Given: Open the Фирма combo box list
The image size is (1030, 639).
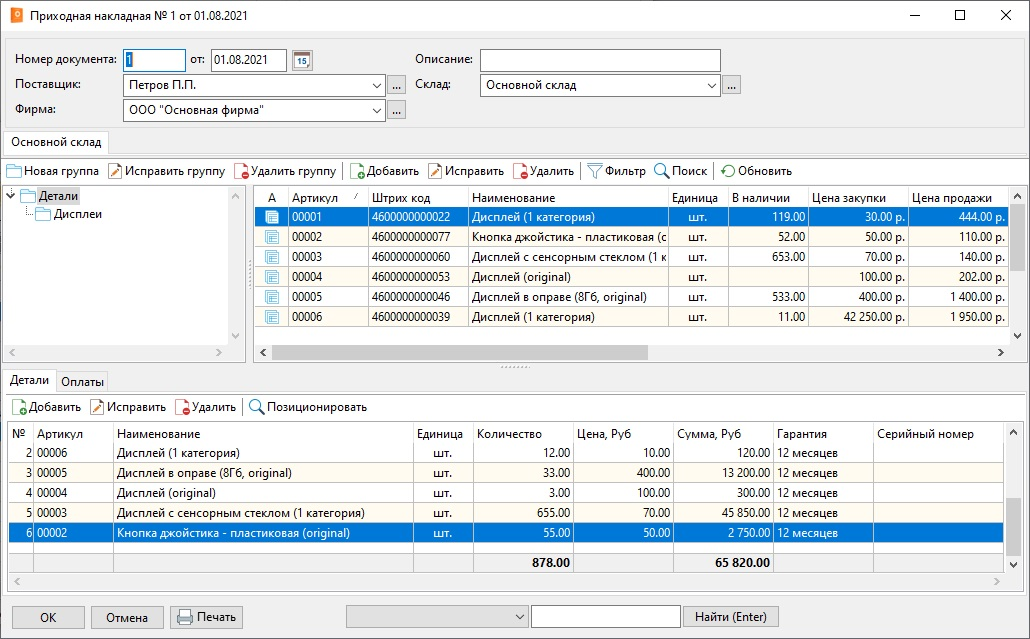Looking at the screenshot, I should 377,110.
